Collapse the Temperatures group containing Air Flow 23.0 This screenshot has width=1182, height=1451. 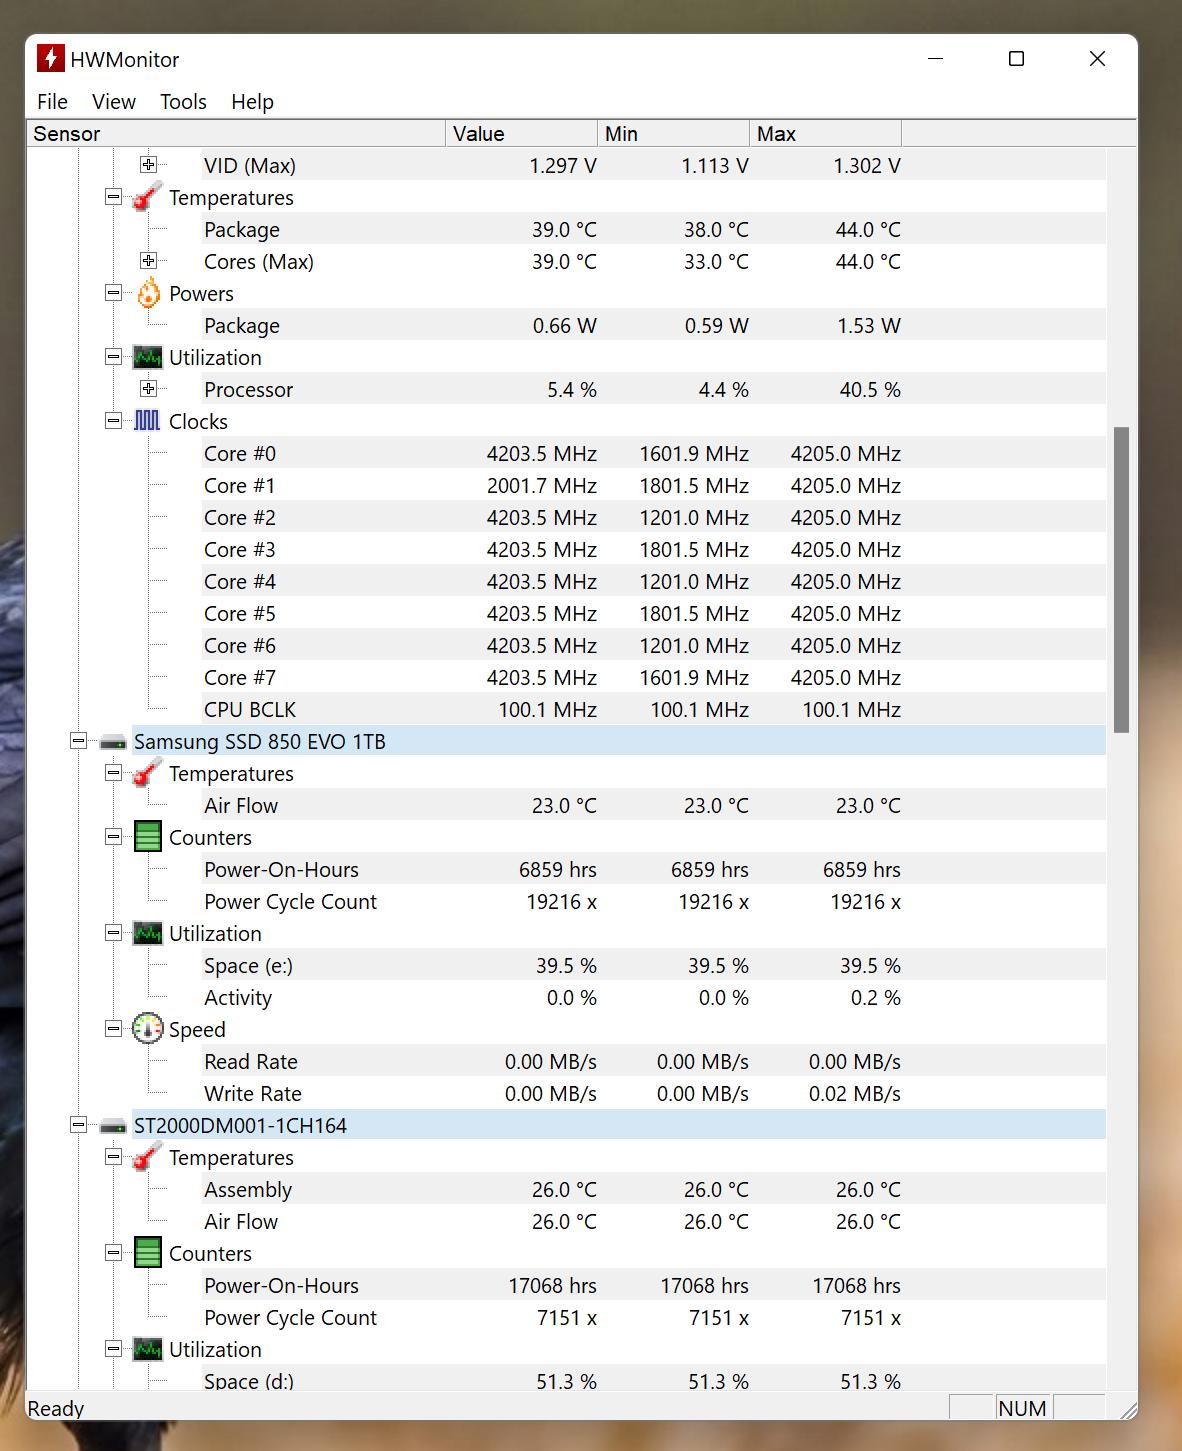tap(113, 773)
